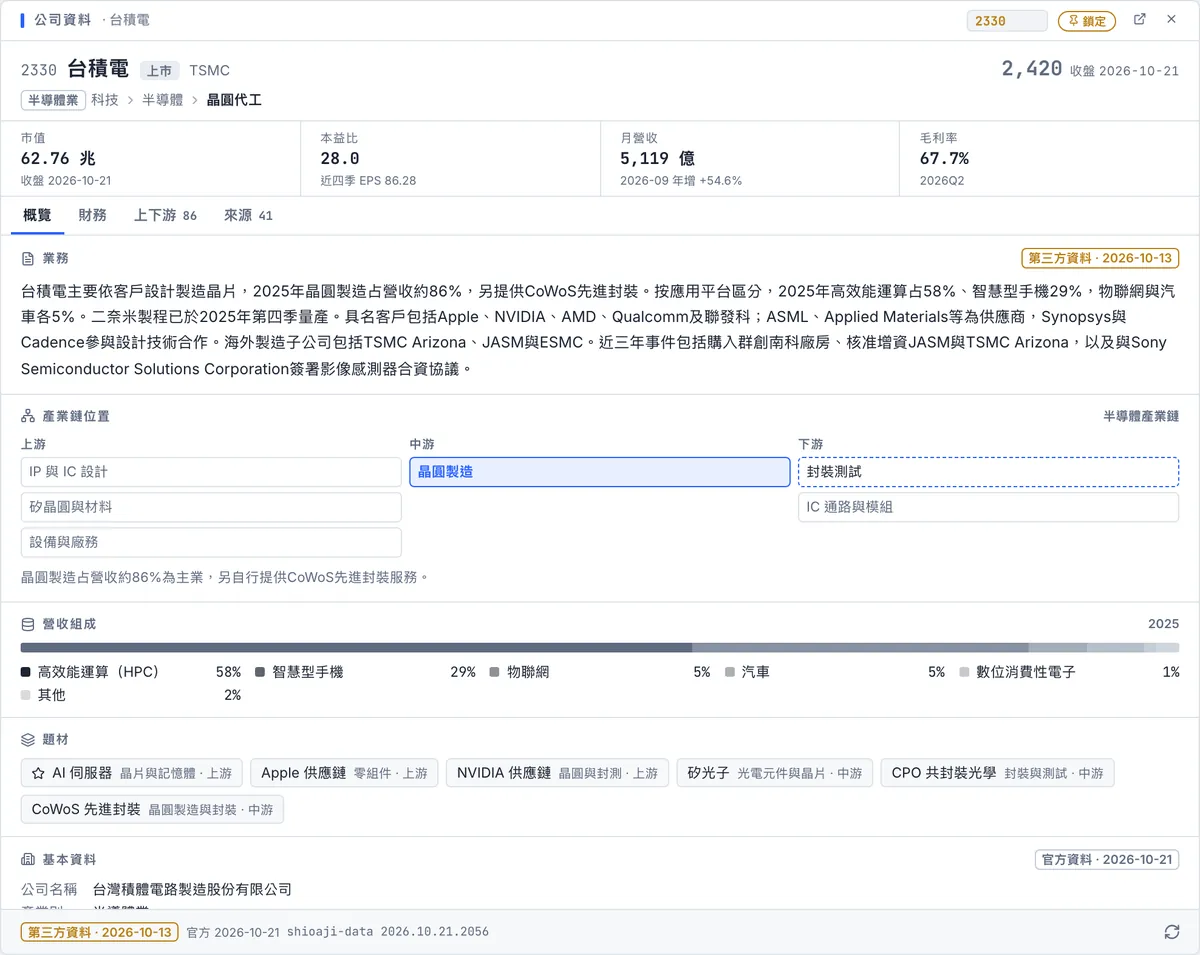Click the HPC segment of revenue bar
This screenshot has height=955, width=1200.
click(356, 648)
